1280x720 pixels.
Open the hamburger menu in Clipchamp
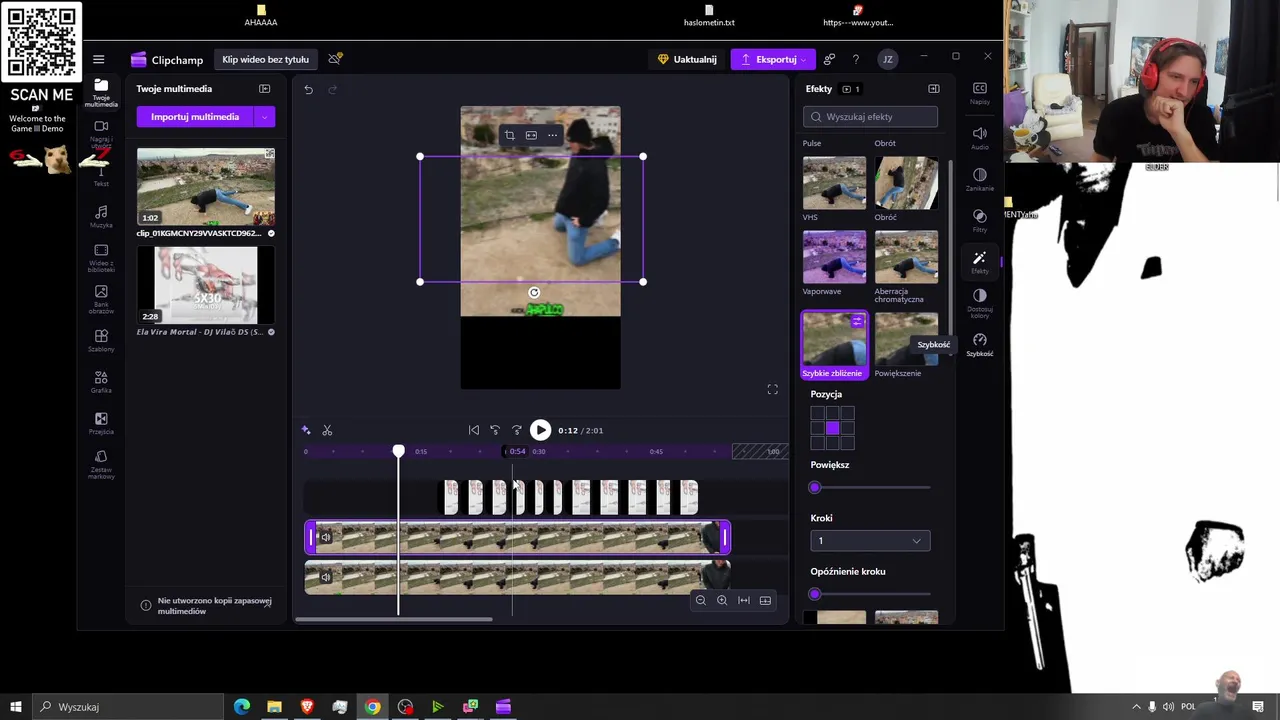tap(98, 59)
